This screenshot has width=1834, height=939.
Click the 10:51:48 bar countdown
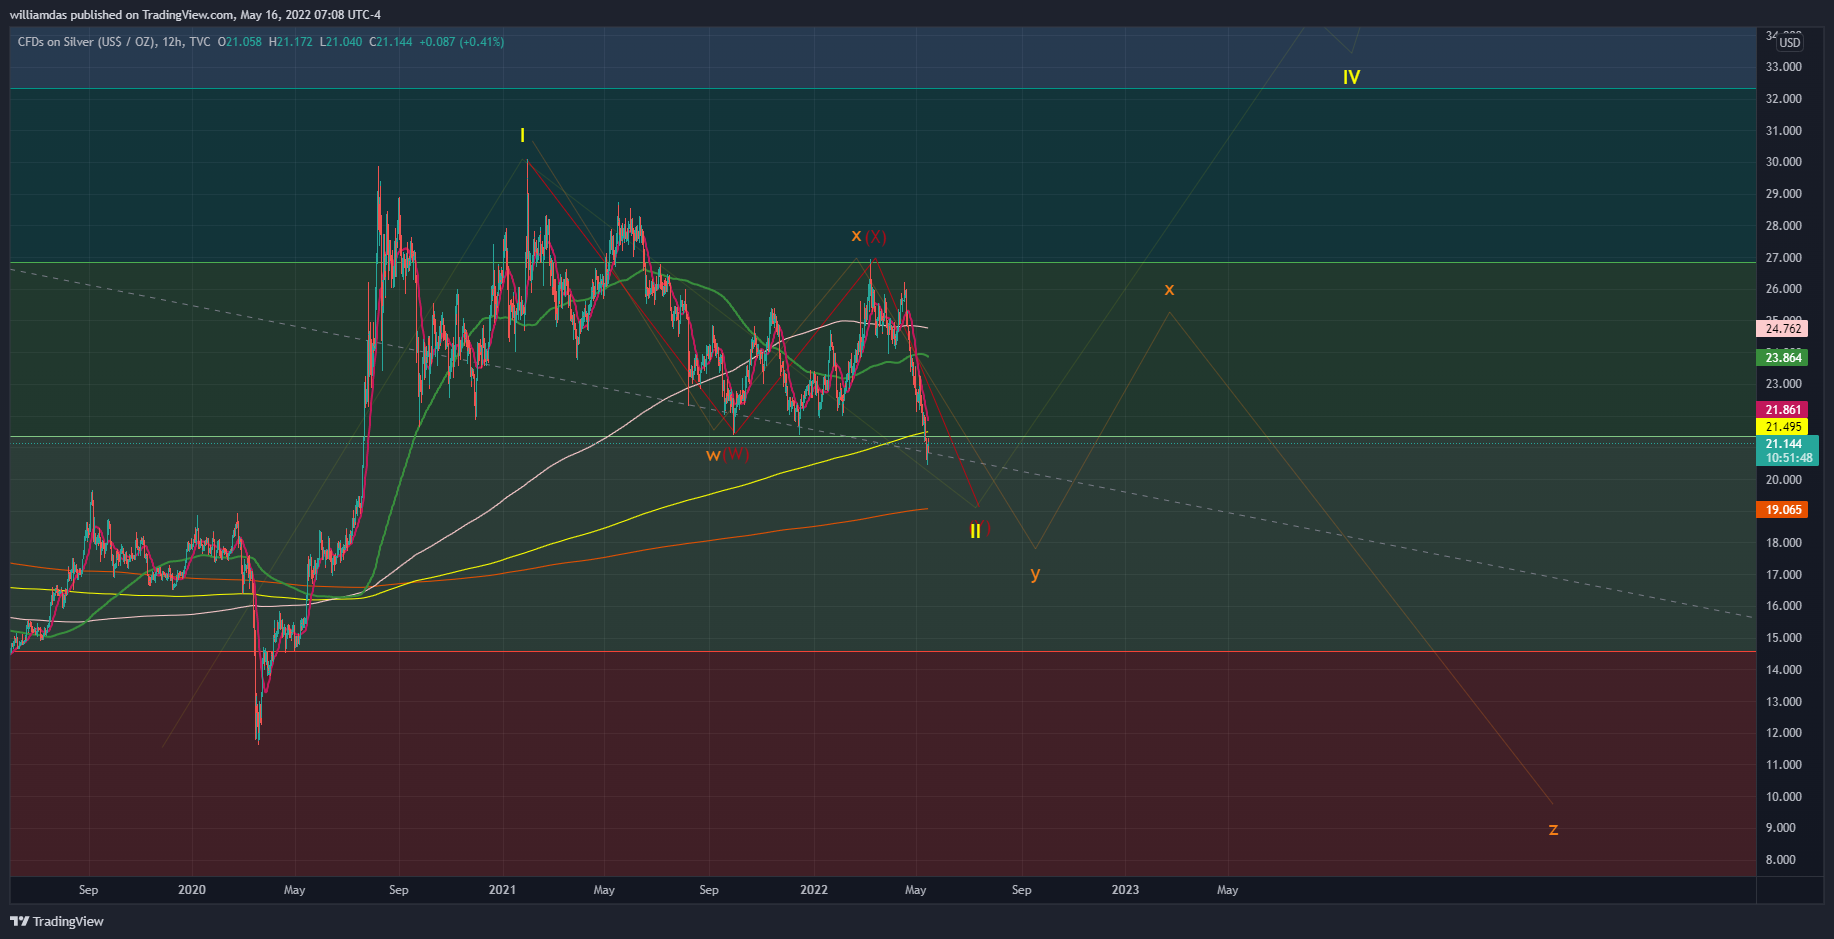coord(1788,458)
